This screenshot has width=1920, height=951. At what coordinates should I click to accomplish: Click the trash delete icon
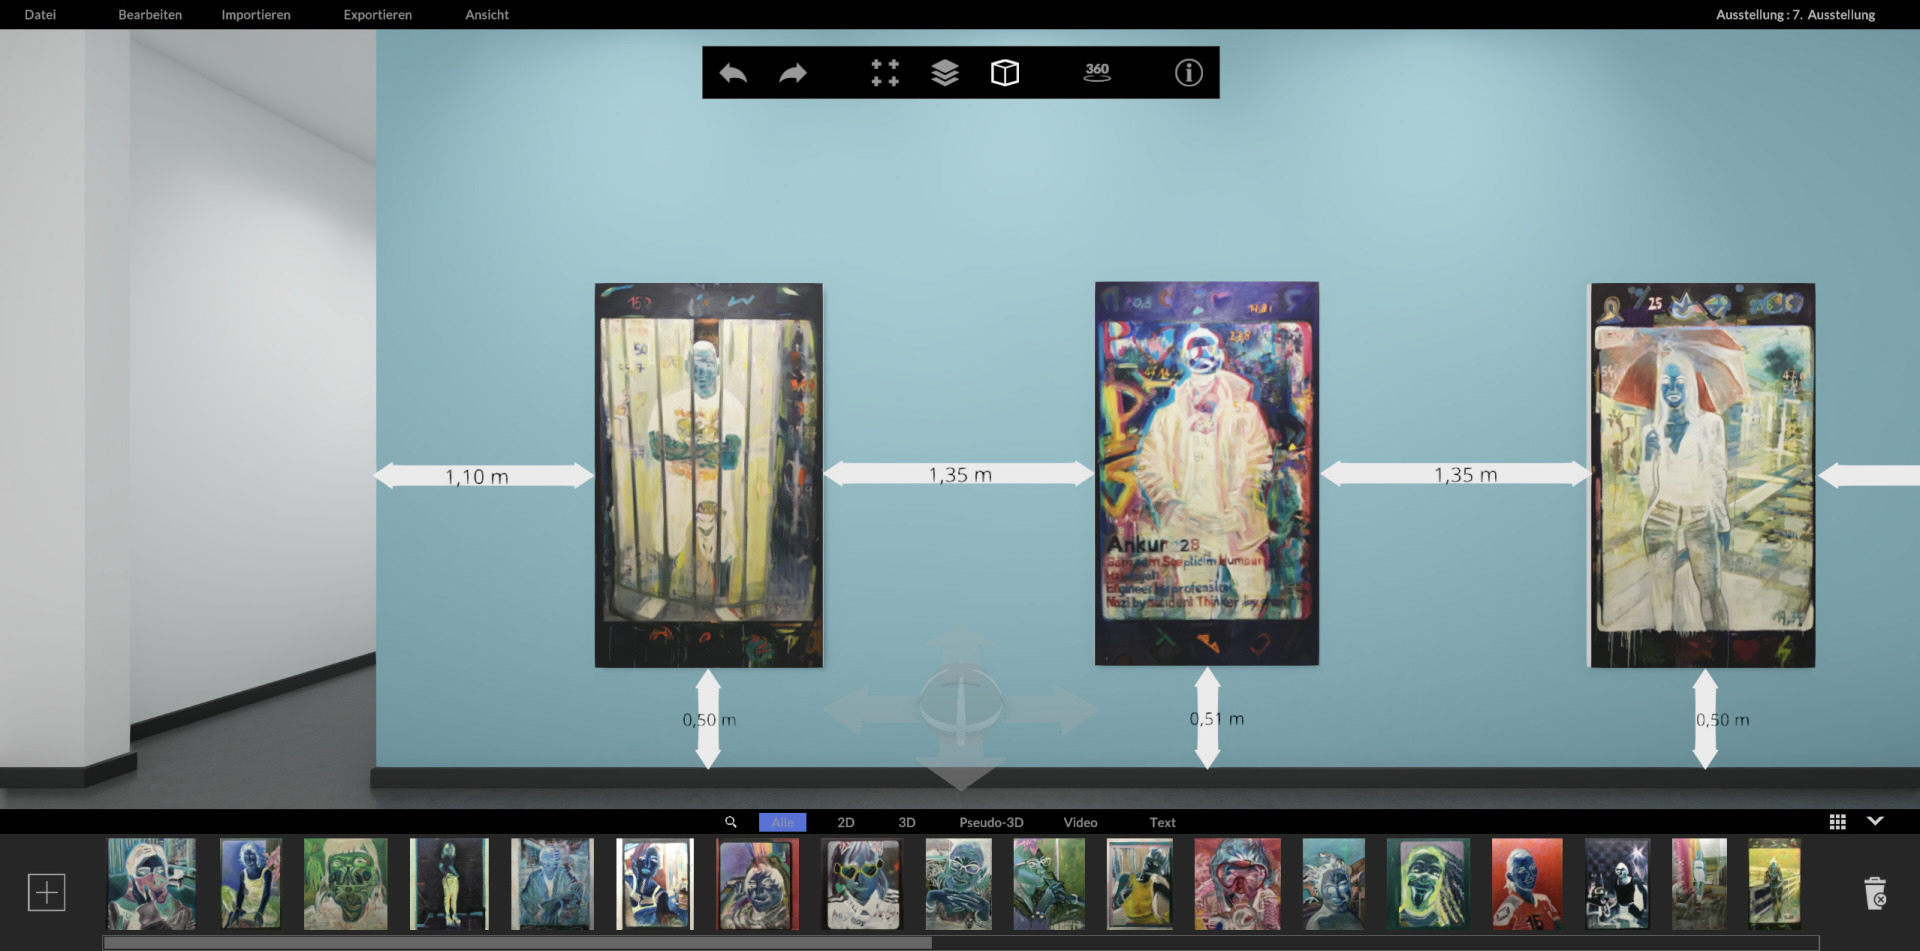coord(1875,893)
